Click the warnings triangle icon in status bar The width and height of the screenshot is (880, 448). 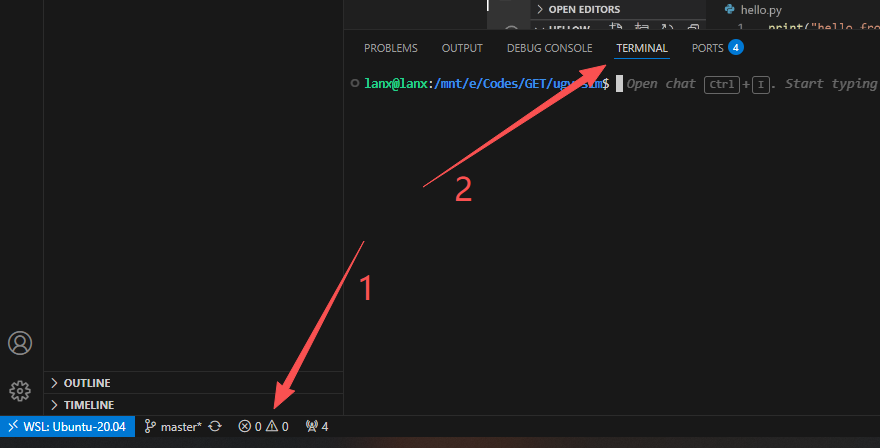(272, 427)
